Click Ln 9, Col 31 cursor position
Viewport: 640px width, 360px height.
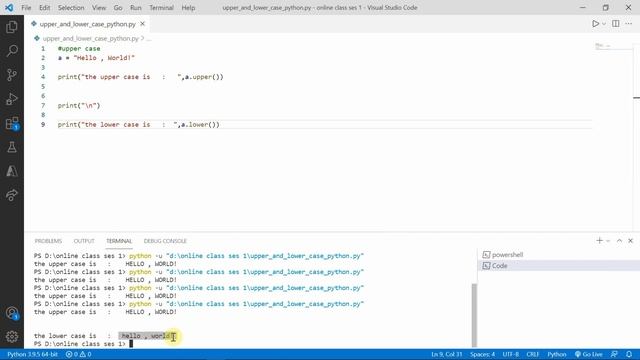pyautogui.click(x=447, y=354)
